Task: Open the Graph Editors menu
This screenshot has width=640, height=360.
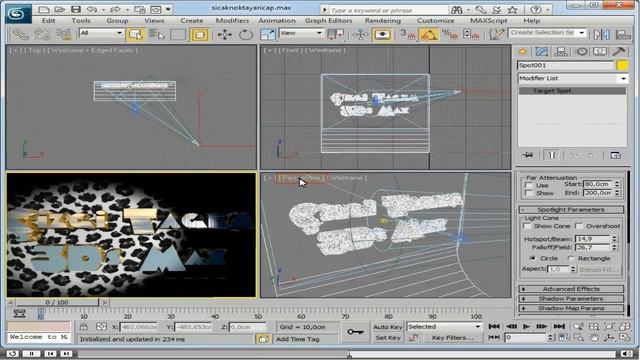Action: coord(329,20)
